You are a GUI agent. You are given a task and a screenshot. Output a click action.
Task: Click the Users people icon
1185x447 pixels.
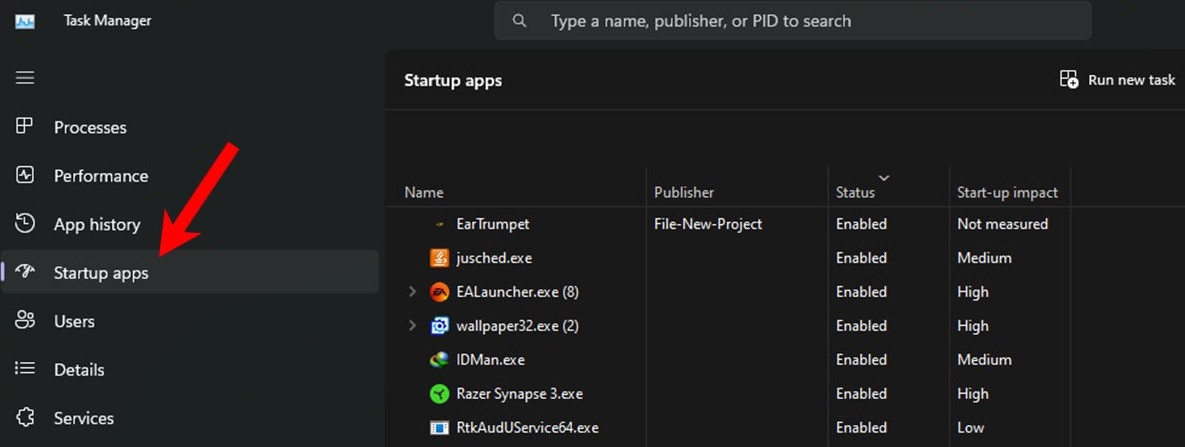[25, 320]
